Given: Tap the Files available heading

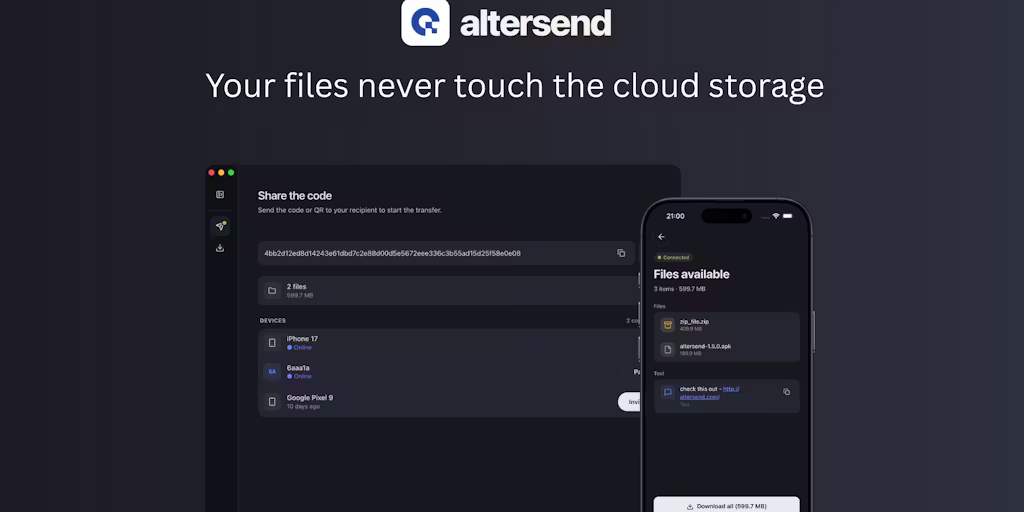Looking at the screenshot, I should (692, 274).
